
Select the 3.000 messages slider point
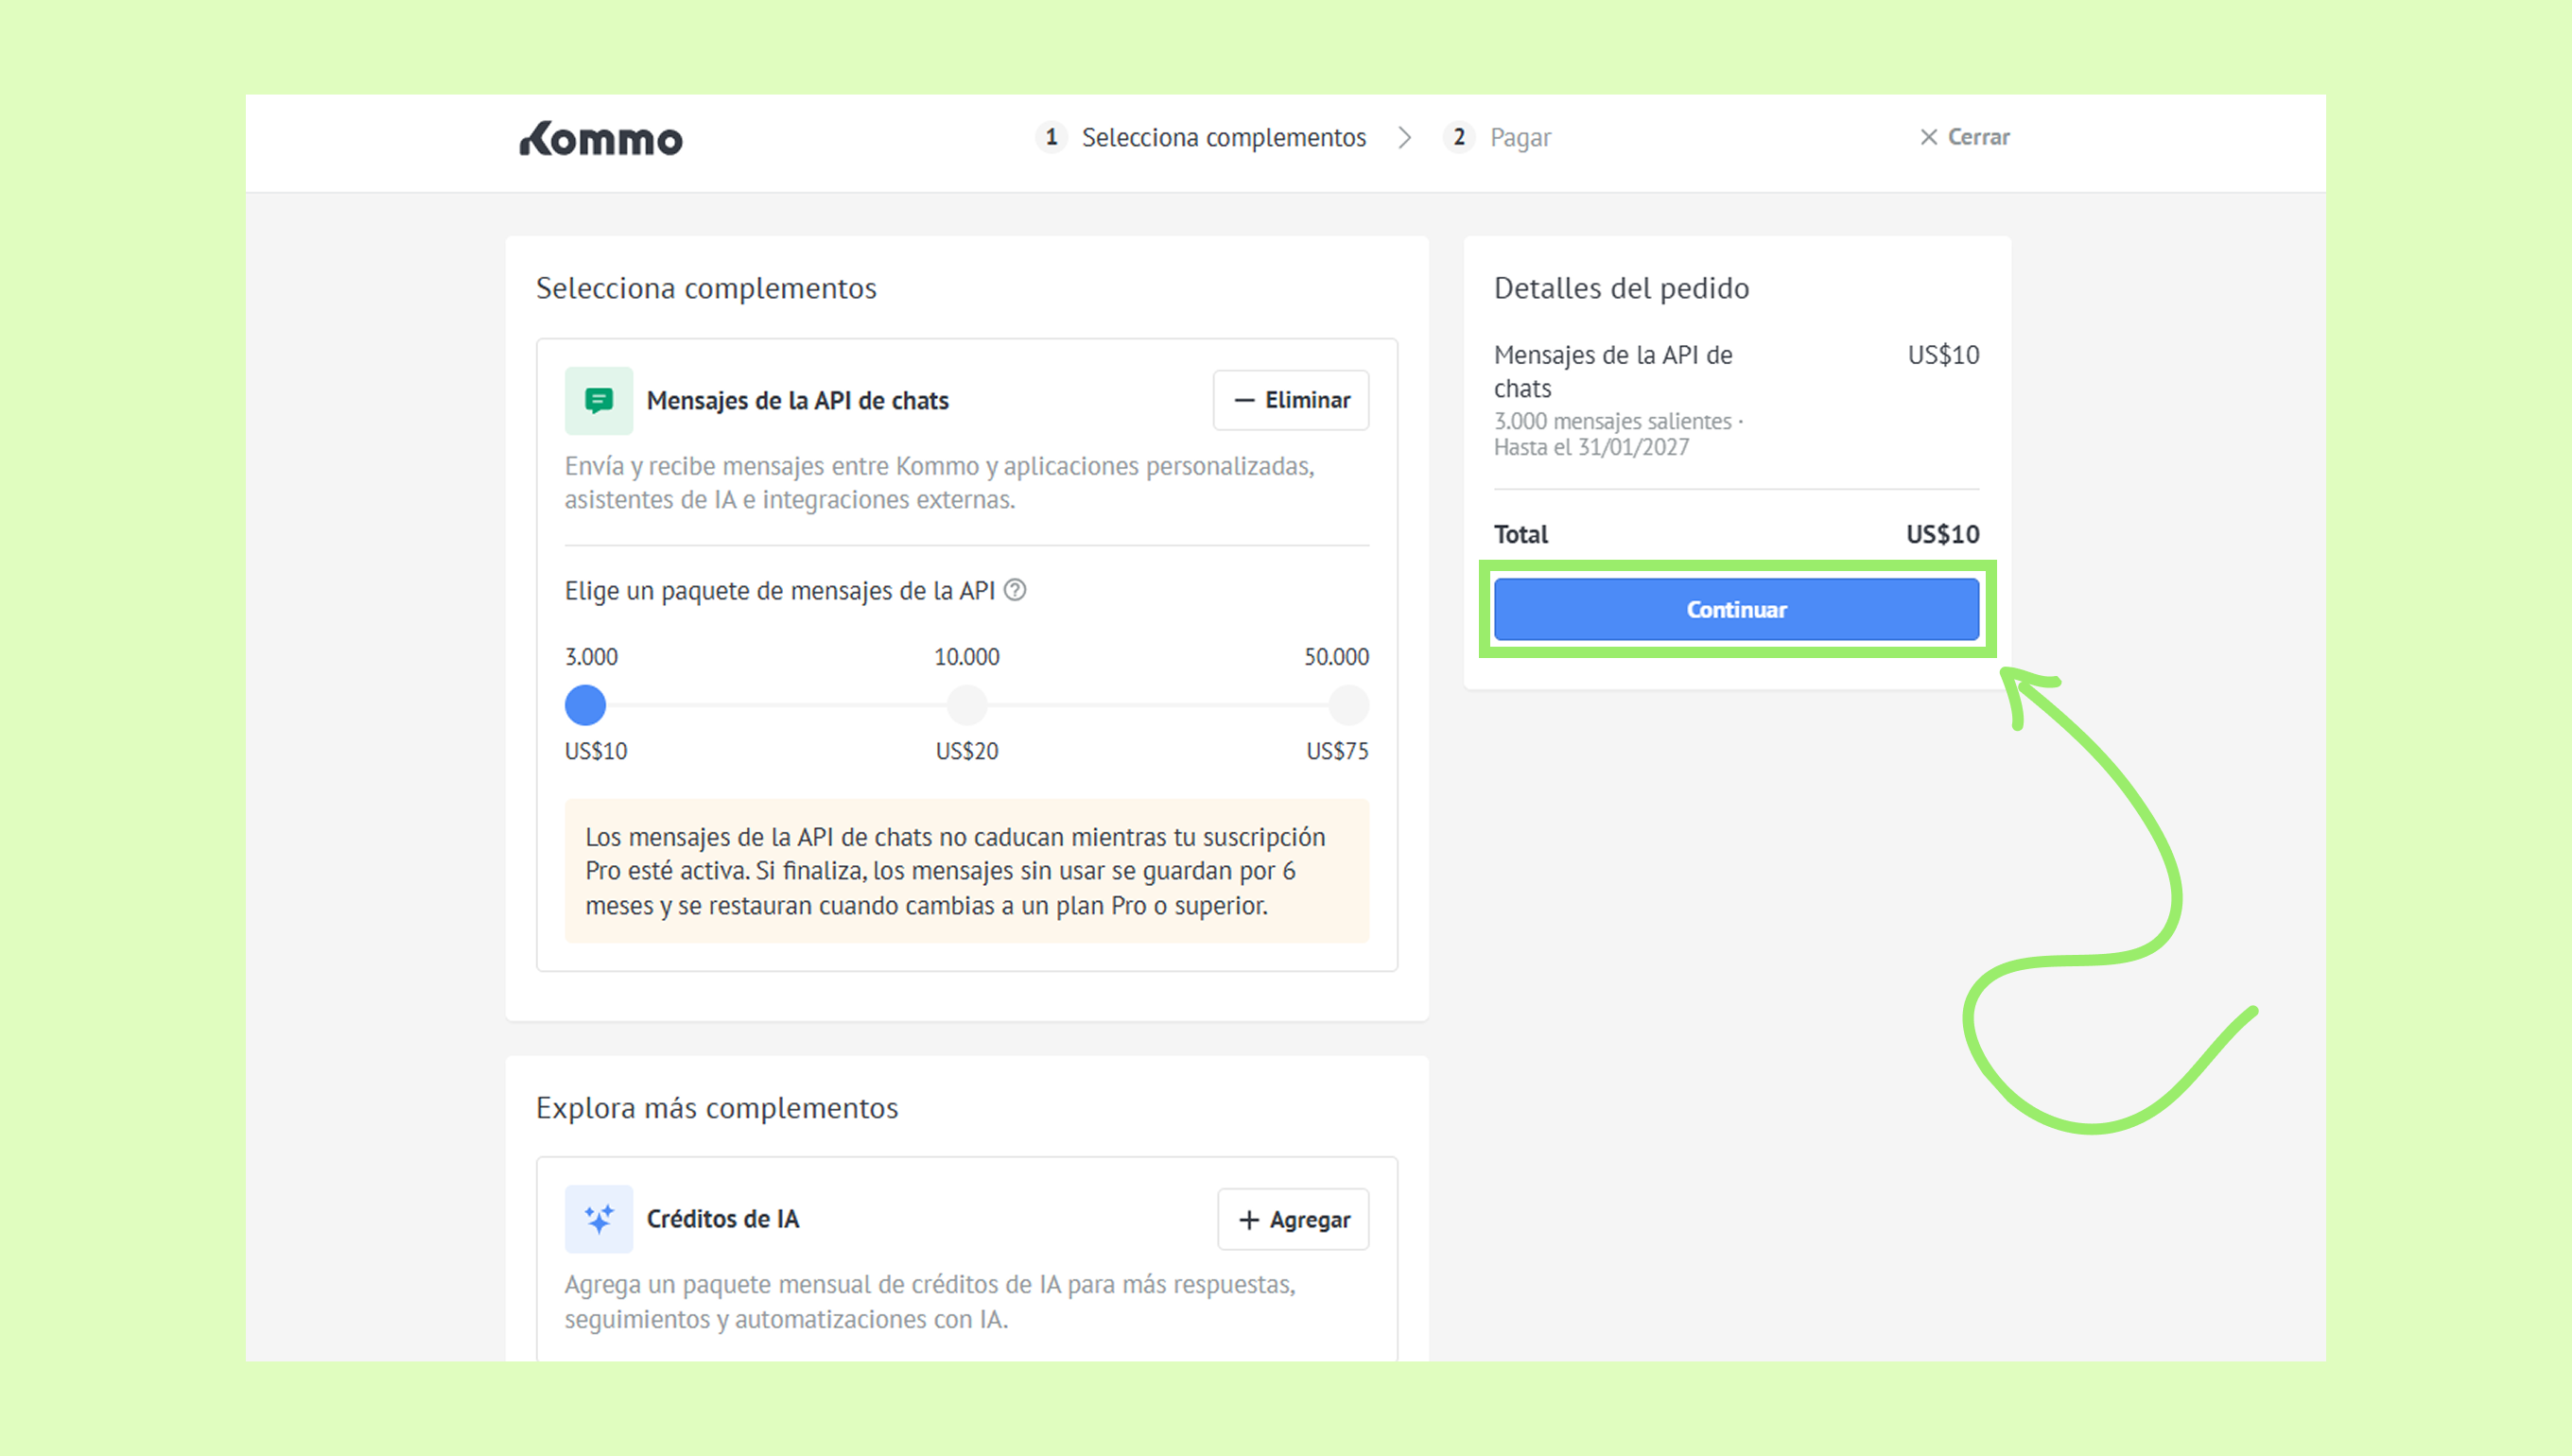(586, 705)
